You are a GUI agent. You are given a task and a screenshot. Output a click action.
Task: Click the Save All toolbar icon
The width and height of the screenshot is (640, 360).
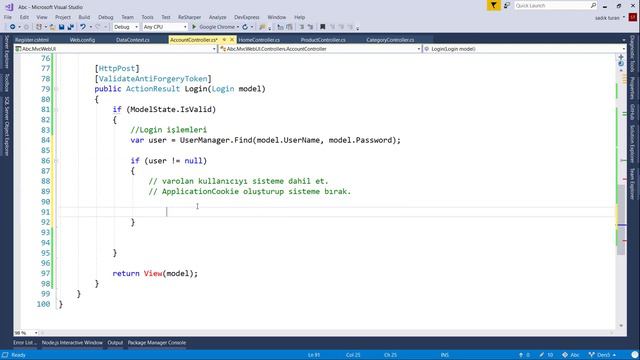click(x=70, y=27)
